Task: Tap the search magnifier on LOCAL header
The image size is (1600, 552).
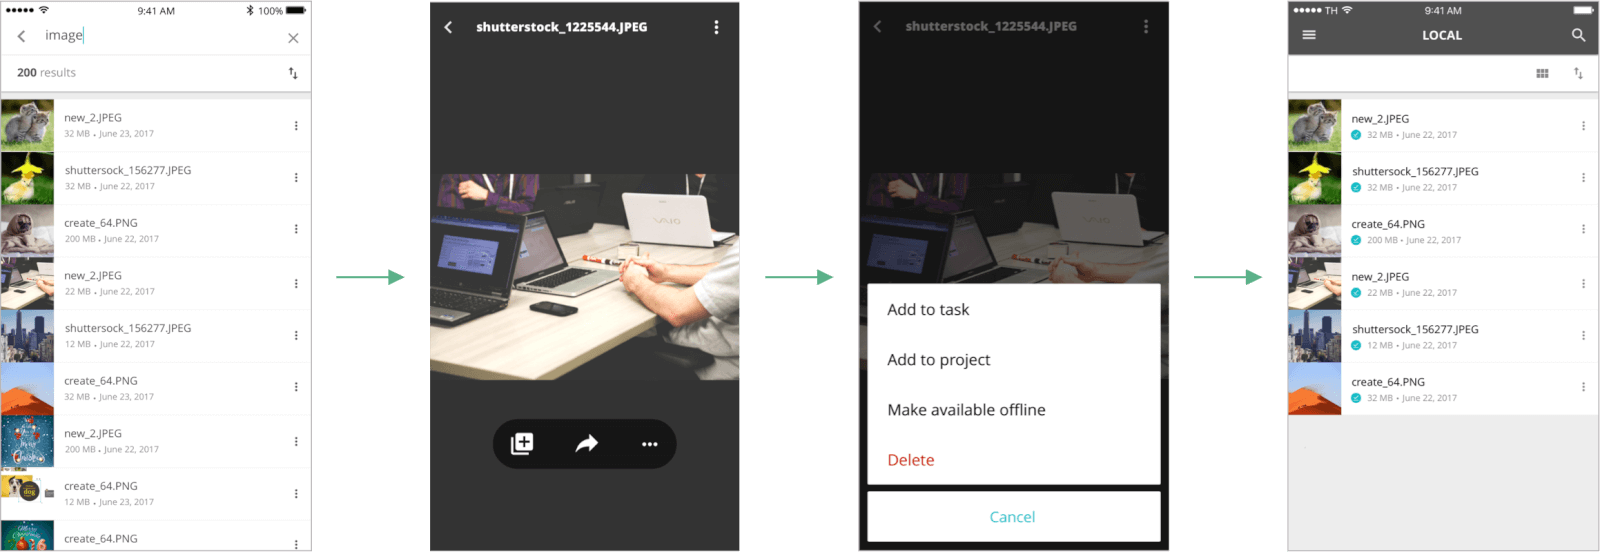Action: point(1578,35)
